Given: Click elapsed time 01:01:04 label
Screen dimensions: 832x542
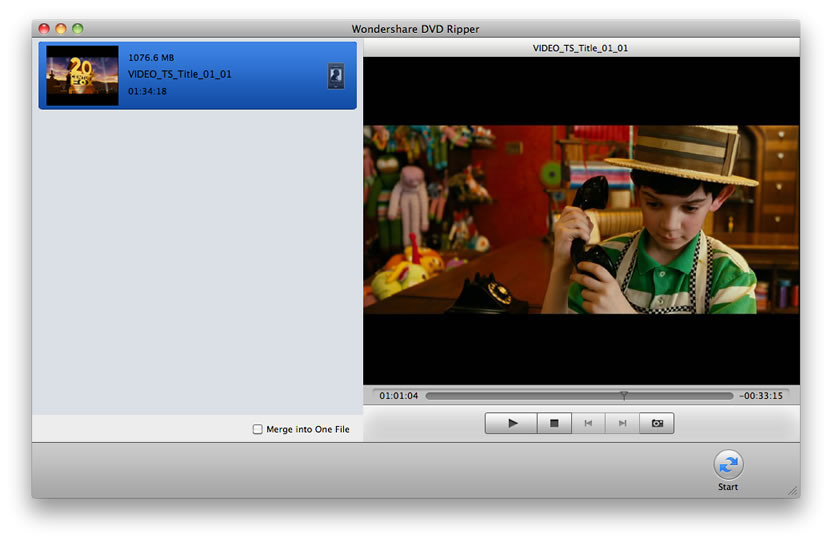Looking at the screenshot, I should tap(398, 395).
